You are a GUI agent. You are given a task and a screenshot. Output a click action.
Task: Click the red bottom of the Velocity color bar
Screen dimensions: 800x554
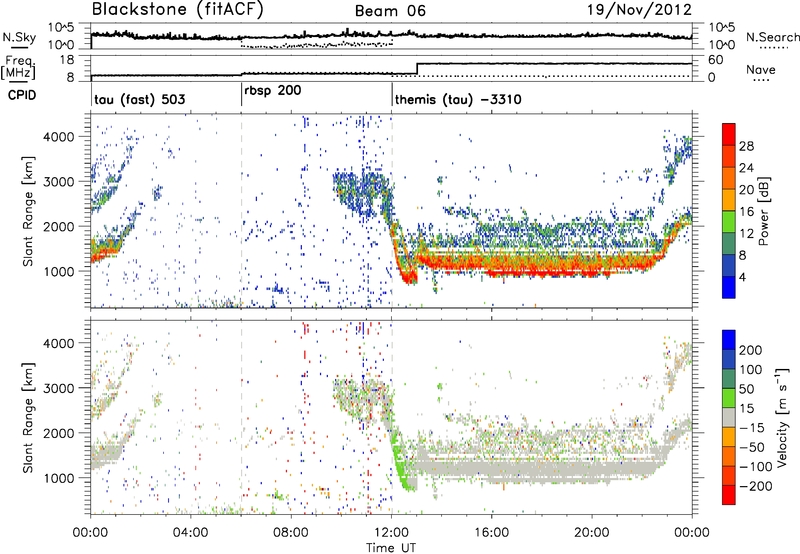click(x=729, y=495)
